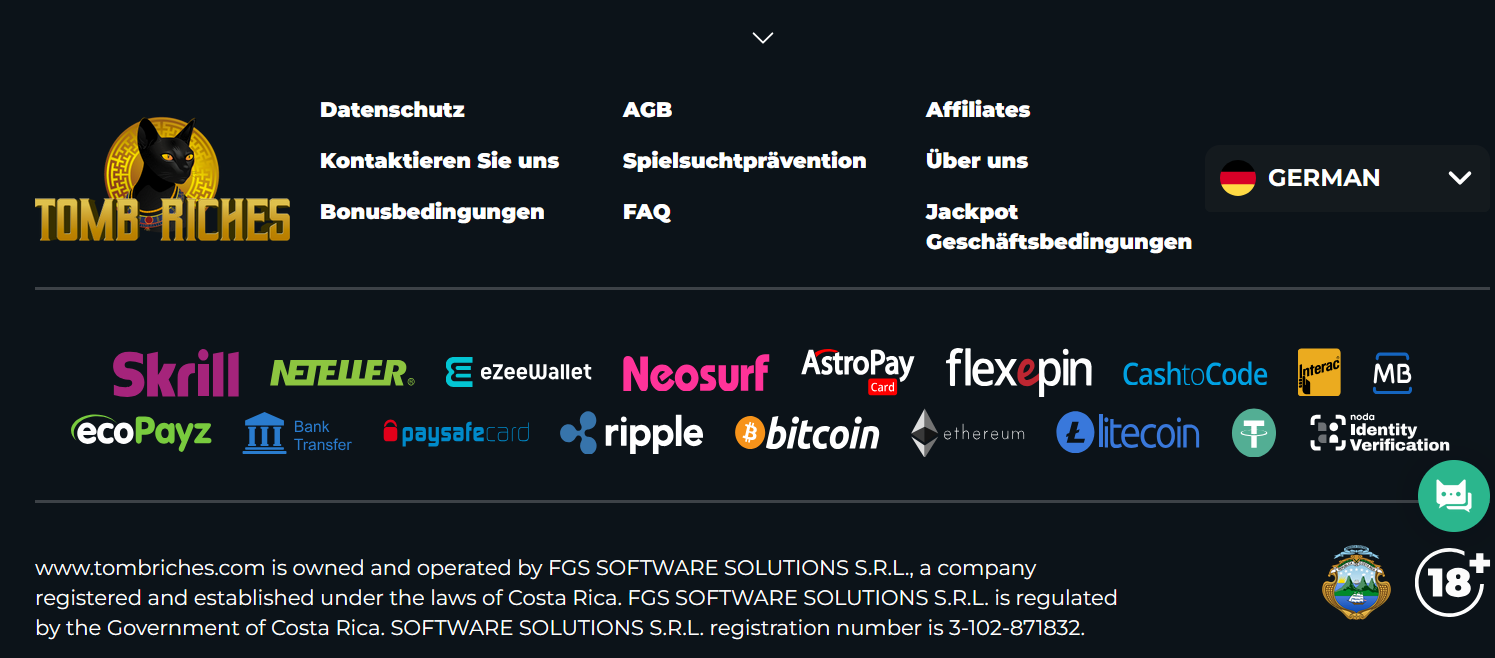Click the Tomb Riches cat logo
This screenshot has height=658, width=1495.
[x=162, y=178]
